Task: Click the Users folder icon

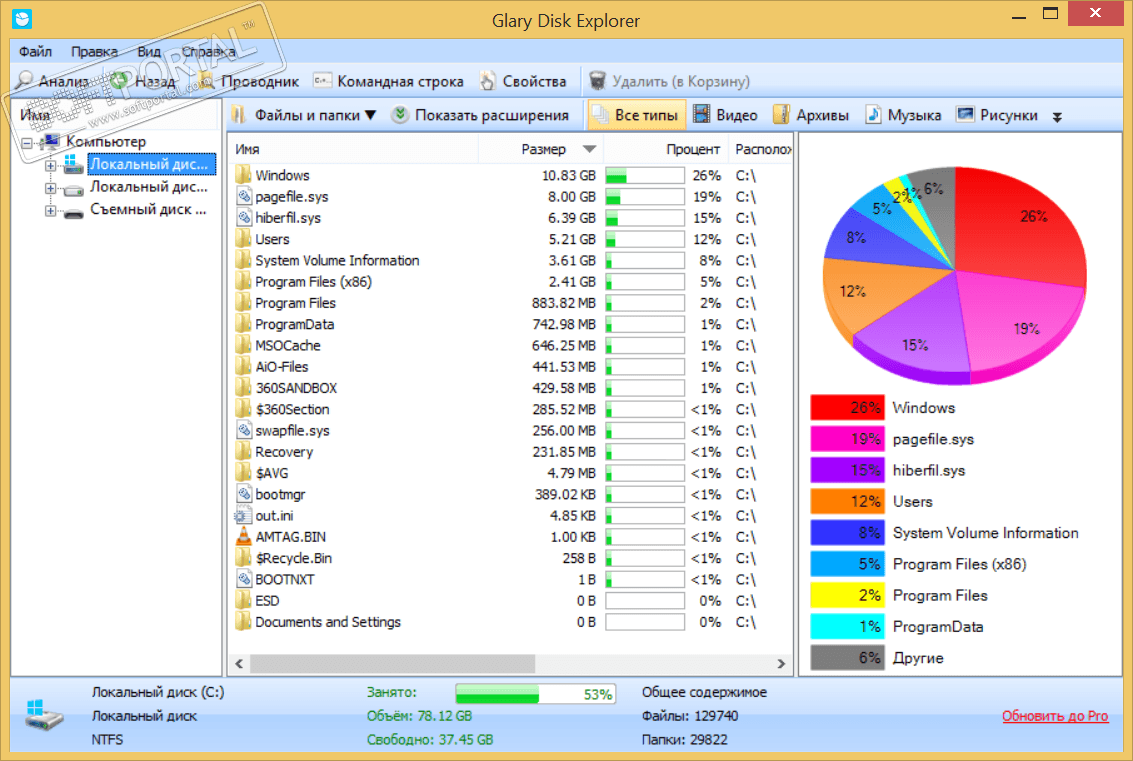Action: (x=244, y=238)
